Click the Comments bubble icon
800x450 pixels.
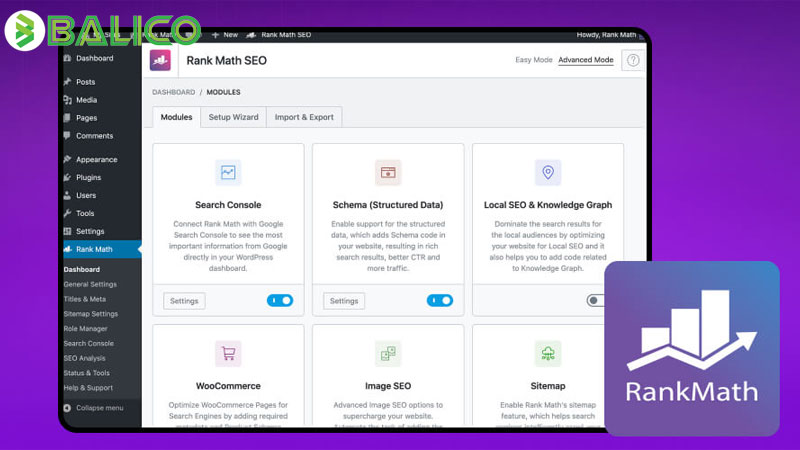(x=67, y=136)
